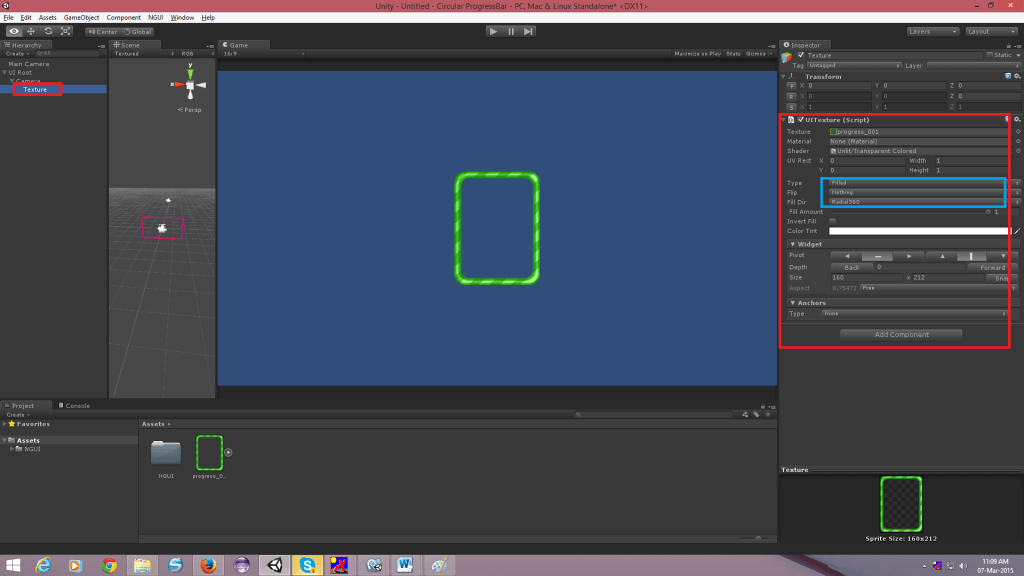Click the Depth Forward button
This screenshot has height=576, width=1024.
[993, 267]
